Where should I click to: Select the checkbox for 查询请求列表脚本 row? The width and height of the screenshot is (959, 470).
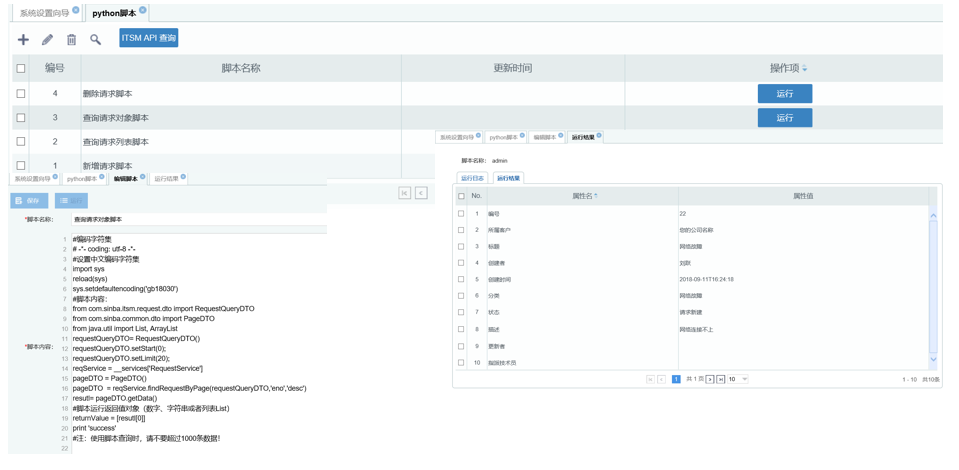coord(21,141)
